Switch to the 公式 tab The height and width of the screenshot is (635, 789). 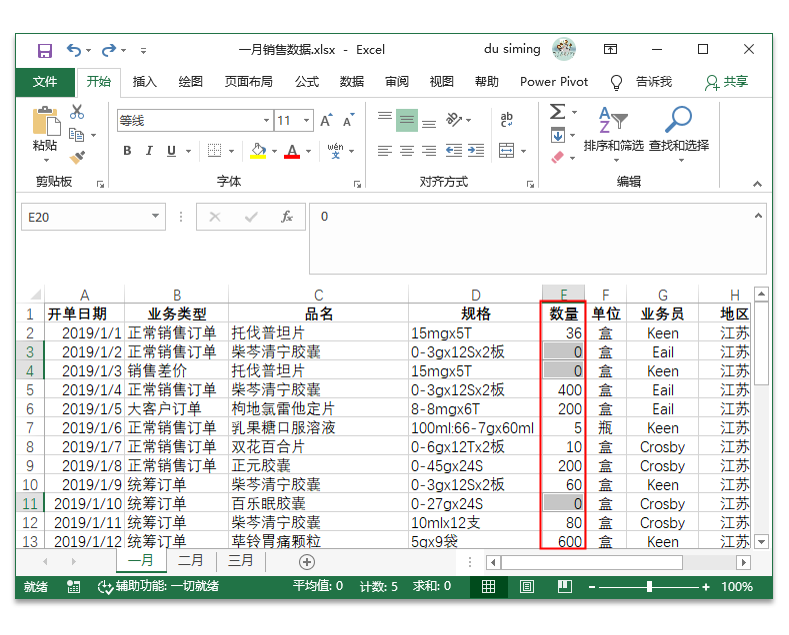(x=306, y=82)
